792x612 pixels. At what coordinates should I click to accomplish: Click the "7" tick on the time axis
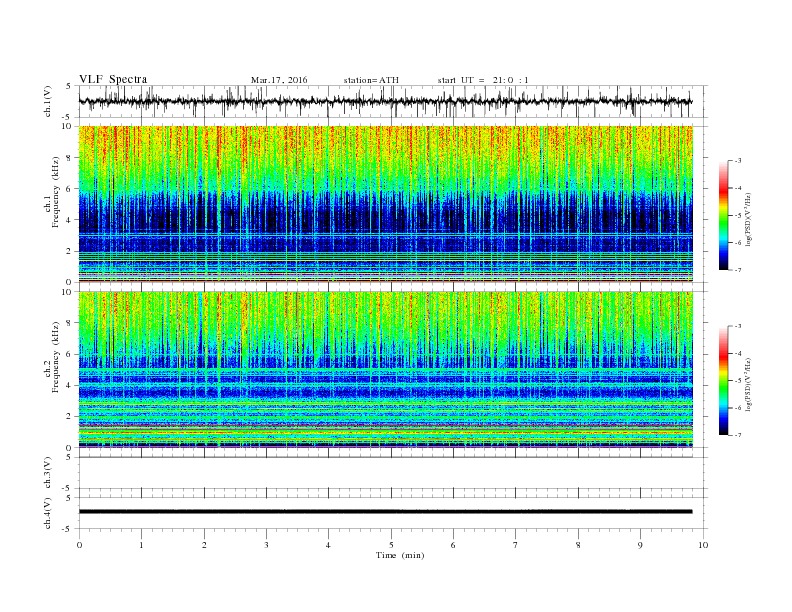tap(515, 545)
